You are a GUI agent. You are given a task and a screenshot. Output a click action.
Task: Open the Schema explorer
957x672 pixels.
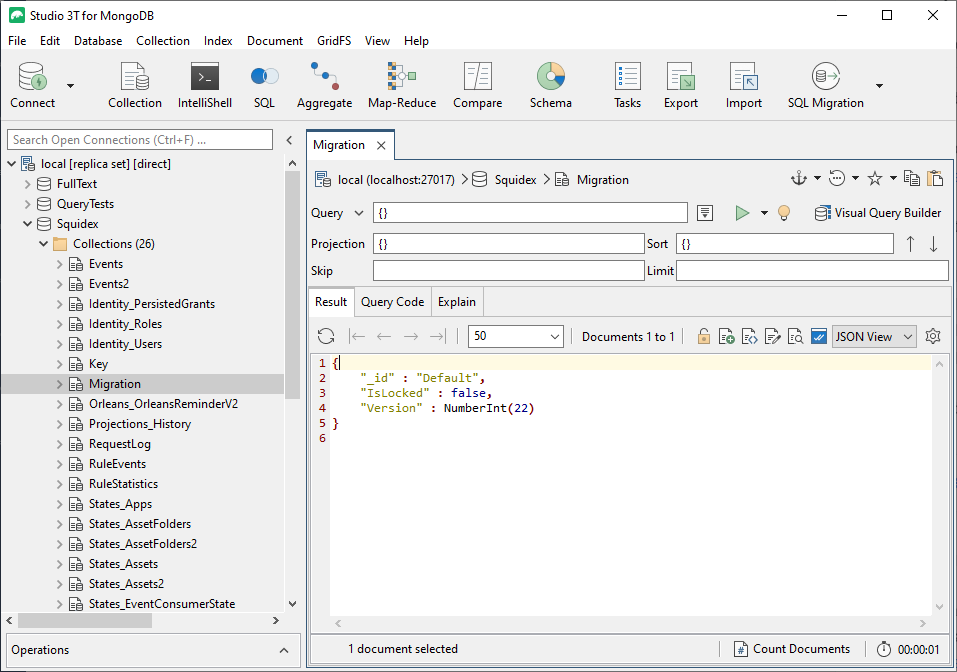[x=551, y=85]
